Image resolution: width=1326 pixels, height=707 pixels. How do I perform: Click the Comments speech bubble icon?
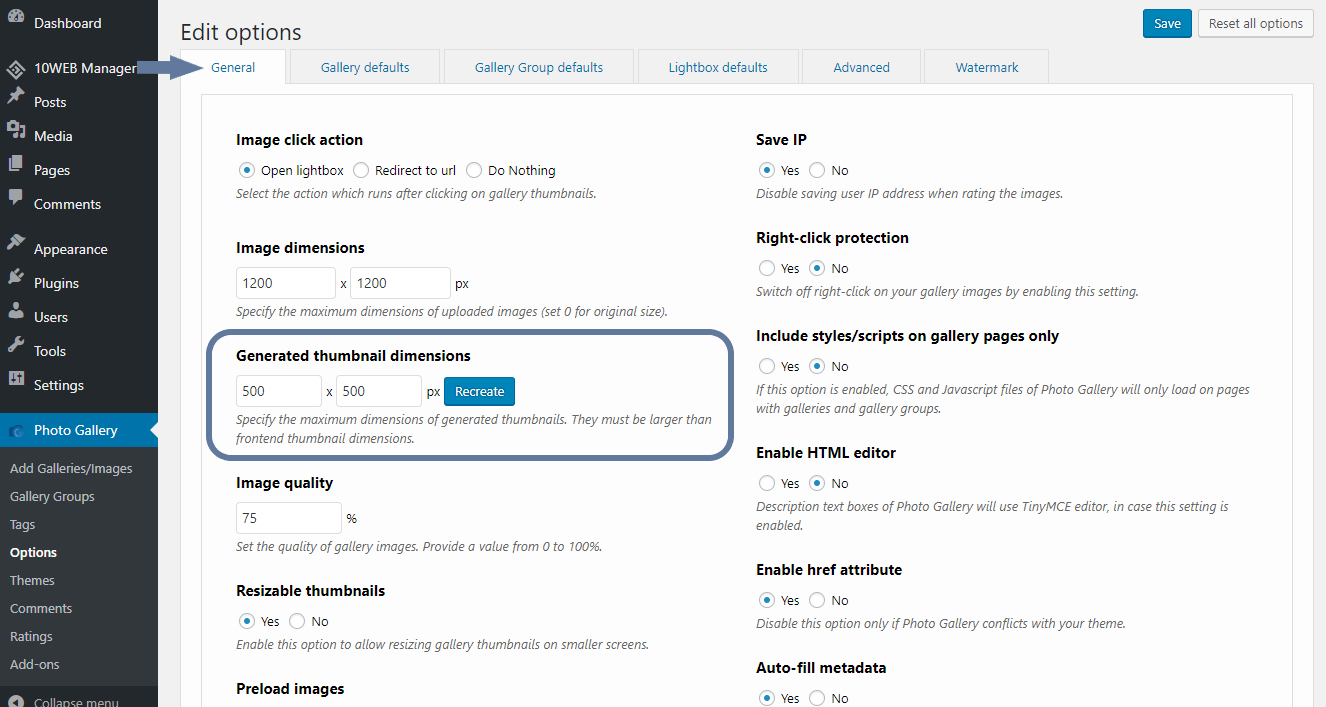tap(16, 200)
